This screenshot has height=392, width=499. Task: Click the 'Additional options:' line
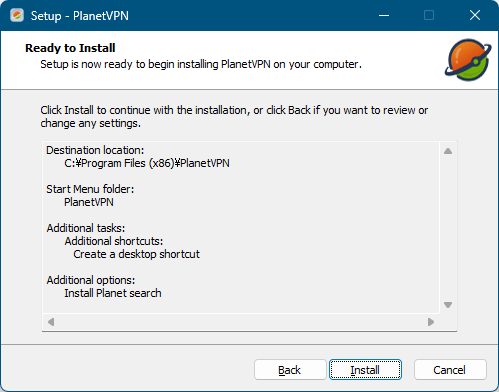click(x=91, y=280)
